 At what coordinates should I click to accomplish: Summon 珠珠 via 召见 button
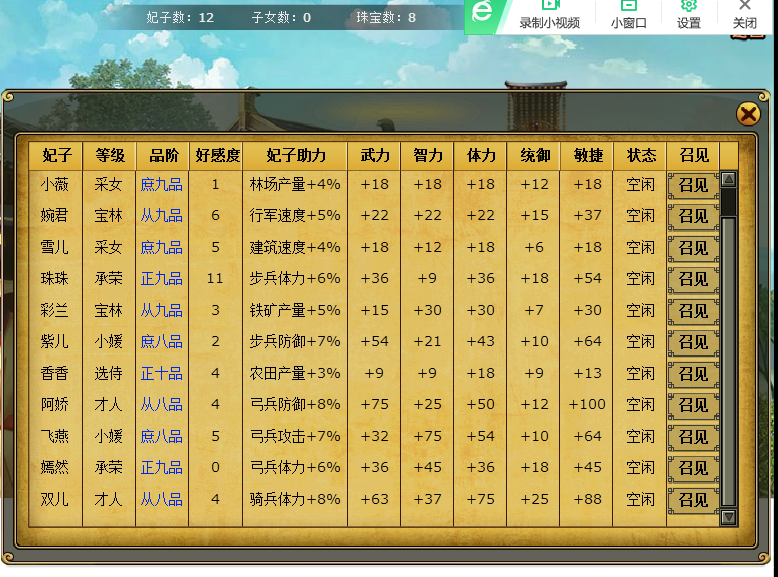pyautogui.click(x=693, y=279)
